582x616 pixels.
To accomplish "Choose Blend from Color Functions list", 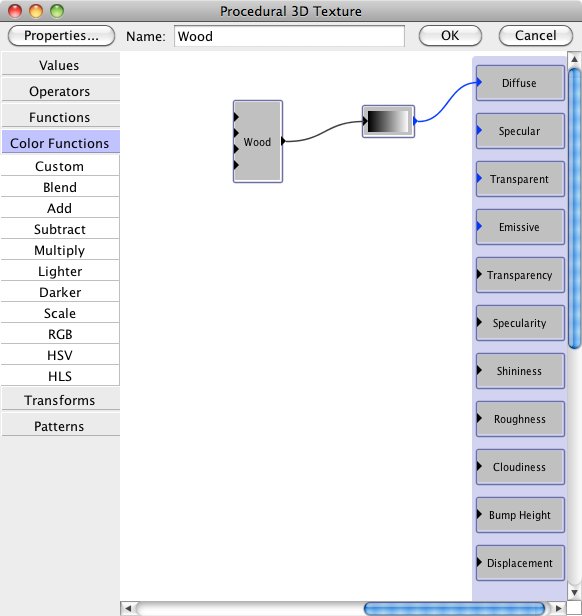I will pyautogui.click(x=60, y=187).
